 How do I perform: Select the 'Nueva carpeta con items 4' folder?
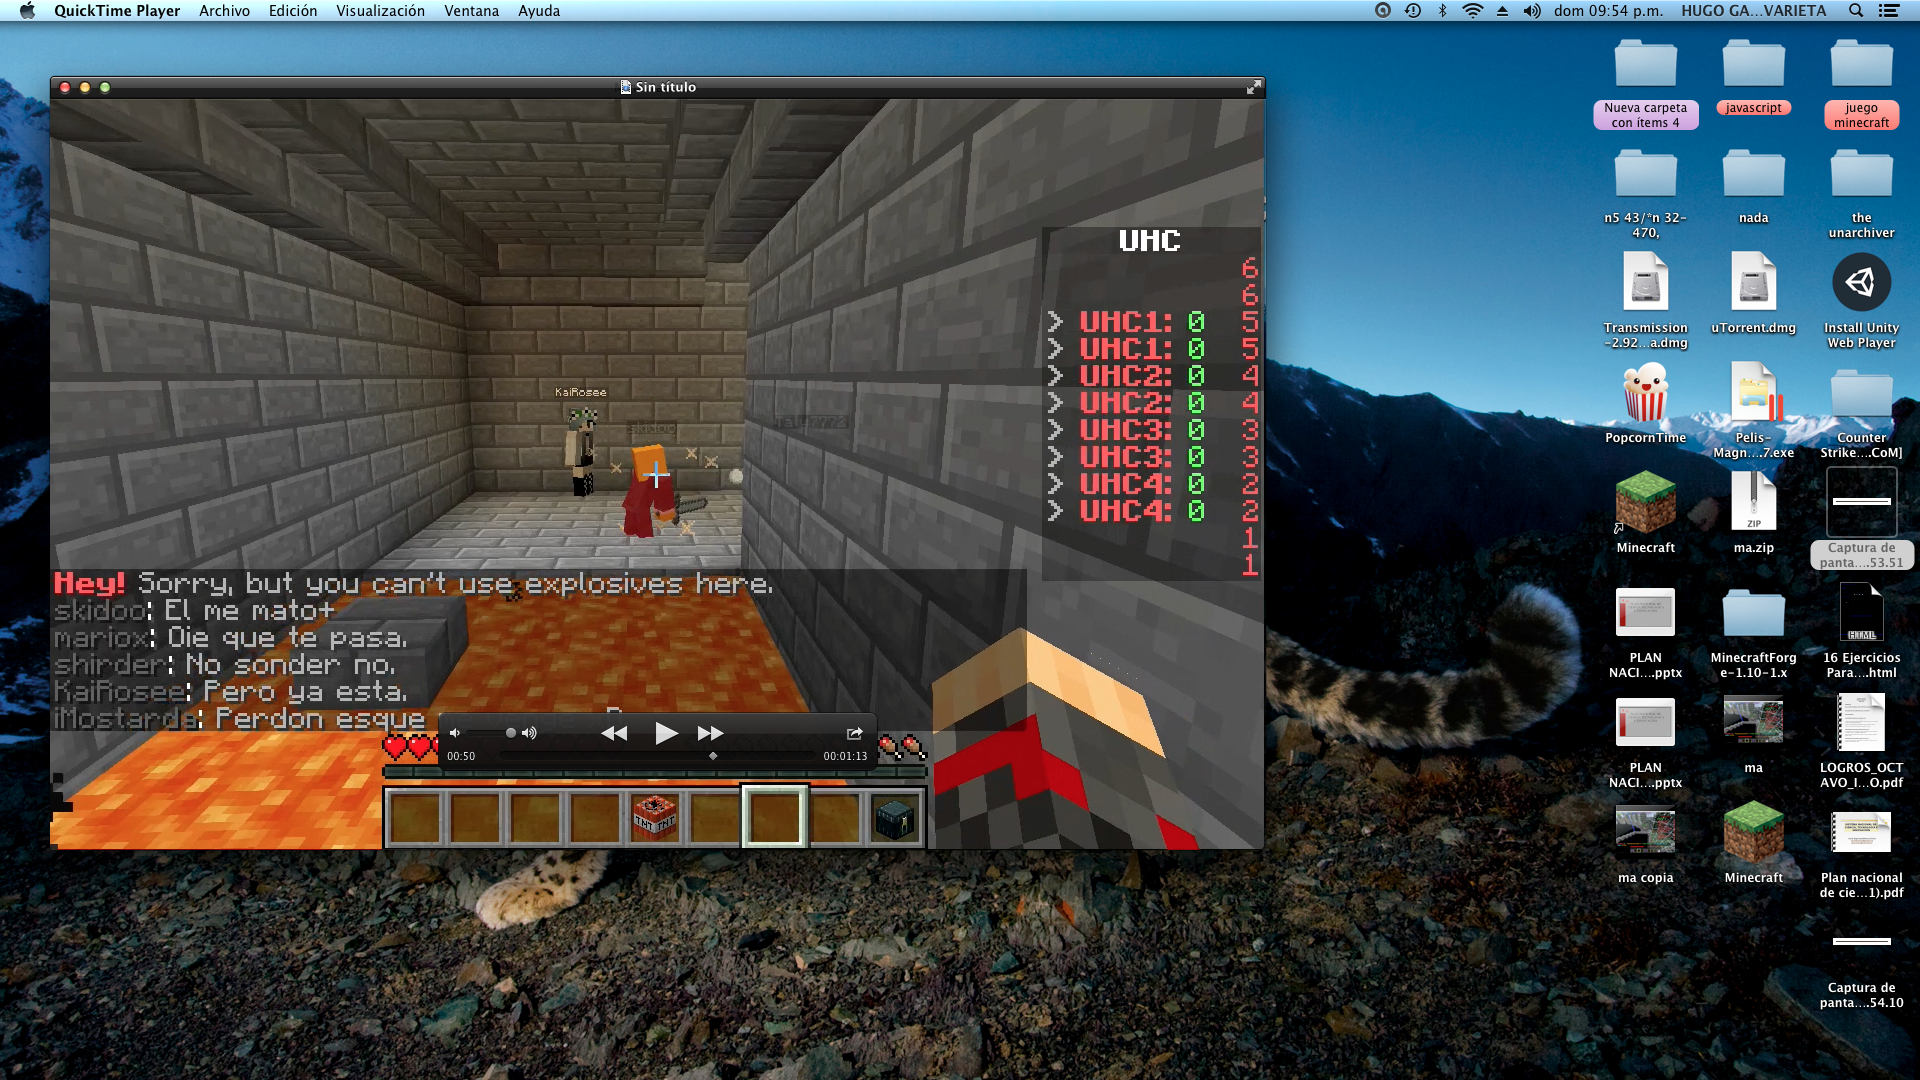[1645, 84]
